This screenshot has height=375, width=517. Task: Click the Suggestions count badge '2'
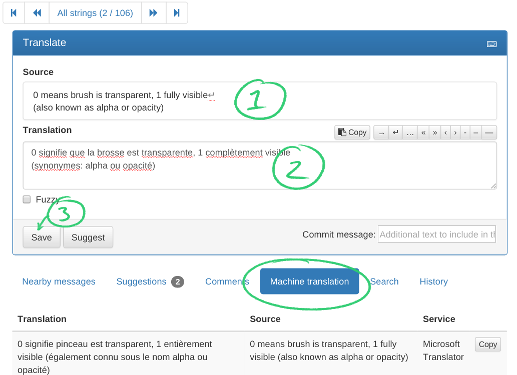(178, 282)
